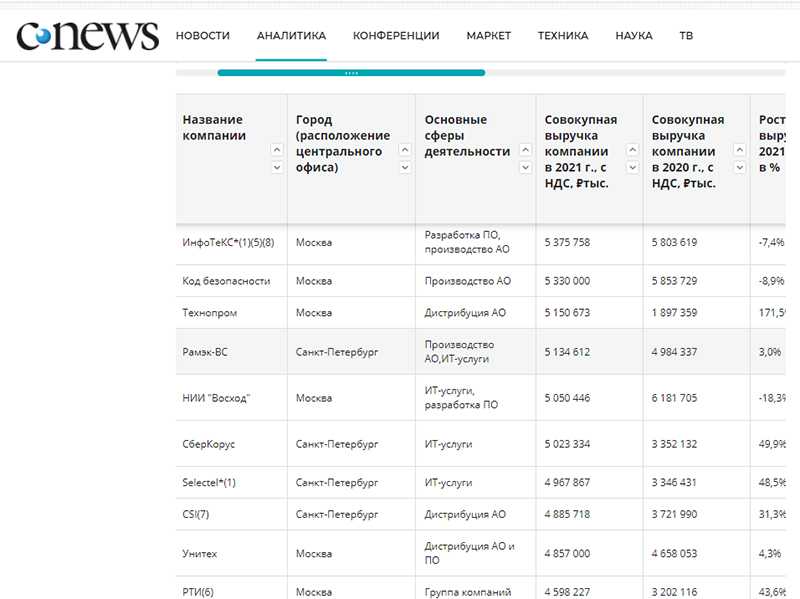Sort descending by Город column
The height and width of the screenshot is (599, 800).
click(405, 167)
